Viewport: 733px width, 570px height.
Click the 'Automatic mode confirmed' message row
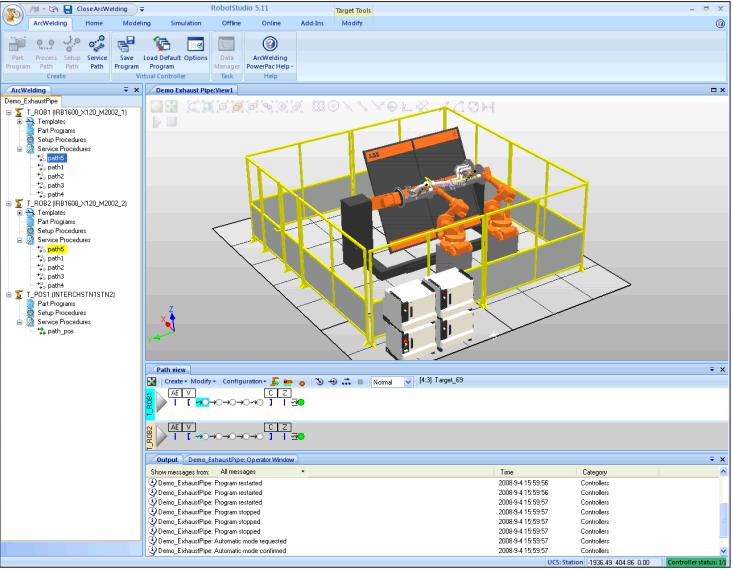tap(433, 551)
